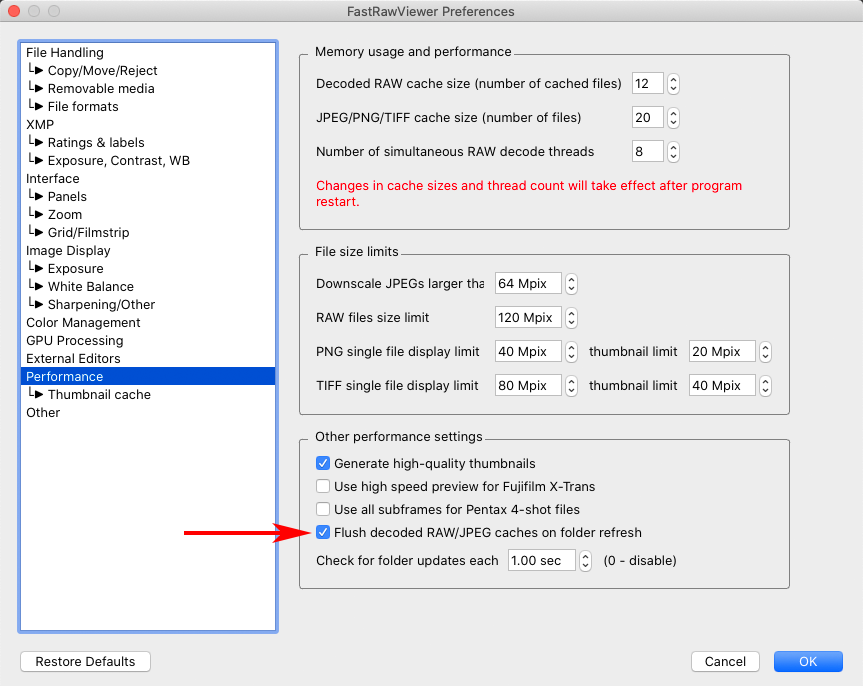Select GPU Processing in sidebar

(x=74, y=341)
